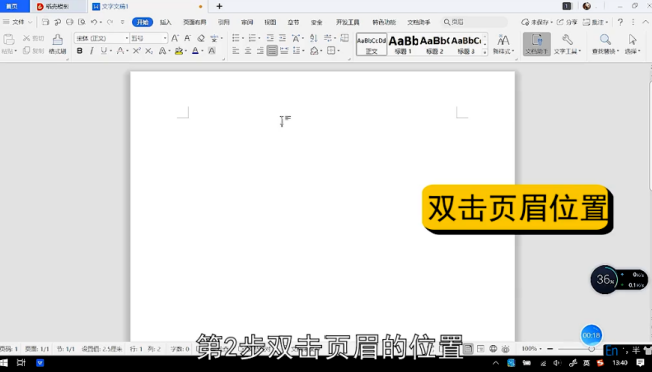Viewport: 652px width, 372px height.
Task: Toggle Italic formatting
Action: coord(91,51)
